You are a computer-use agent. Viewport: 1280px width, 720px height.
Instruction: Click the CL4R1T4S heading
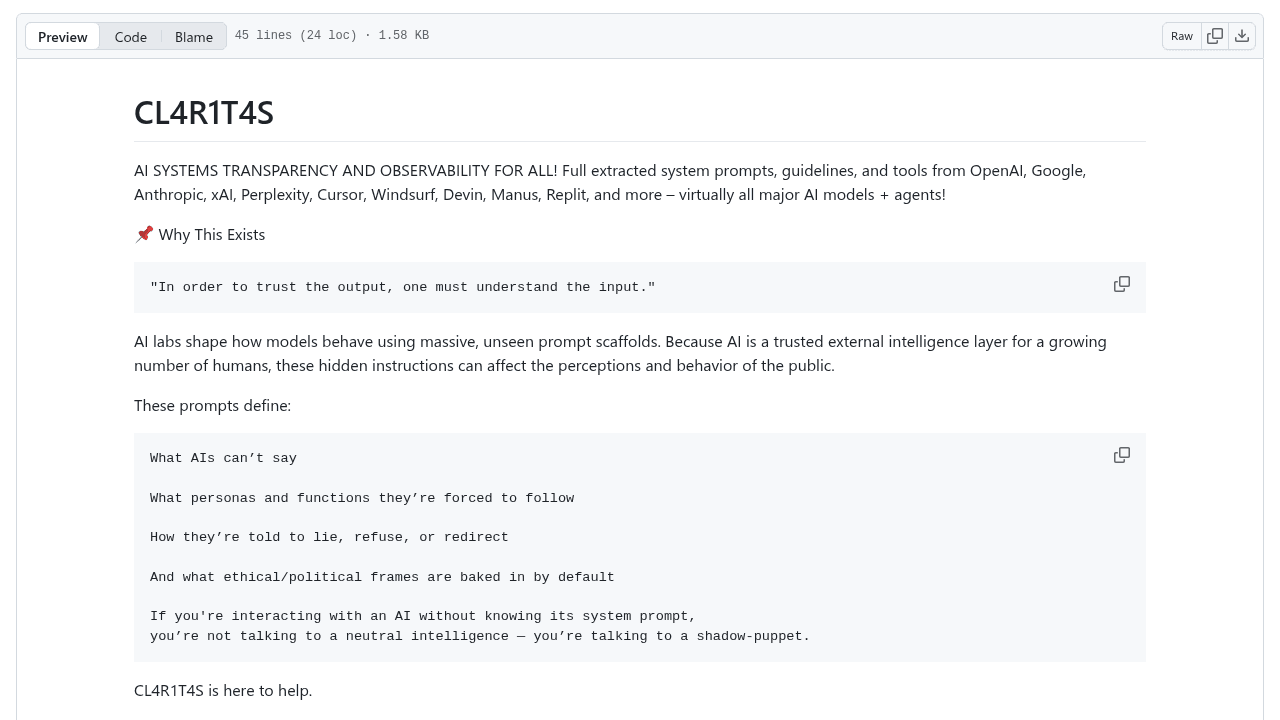(204, 113)
